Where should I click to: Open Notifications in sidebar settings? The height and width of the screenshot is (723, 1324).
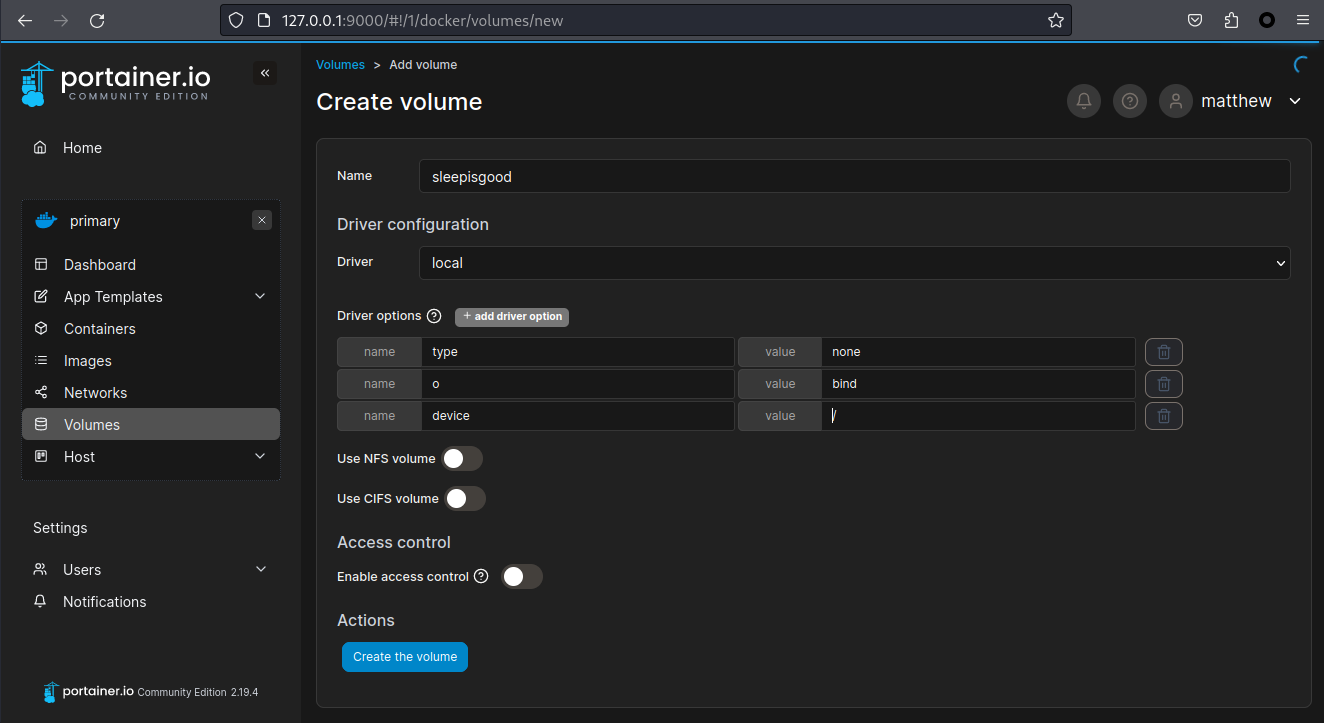click(151, 601)
